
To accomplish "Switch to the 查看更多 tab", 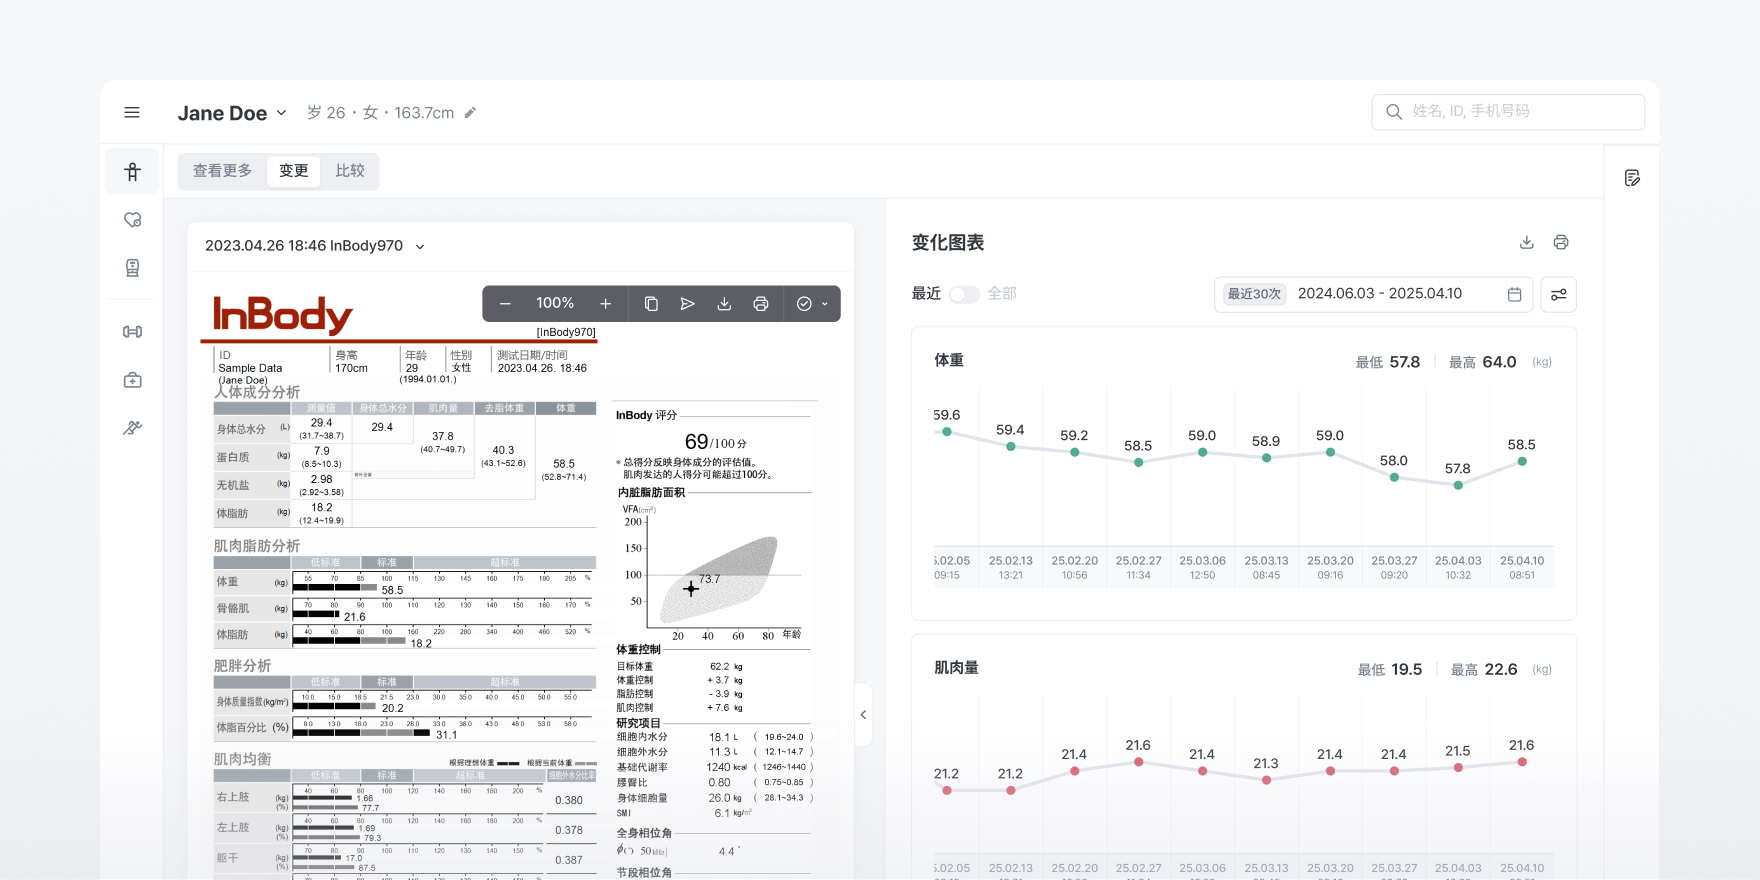I will pyautogui.click(x=222, y=171).
